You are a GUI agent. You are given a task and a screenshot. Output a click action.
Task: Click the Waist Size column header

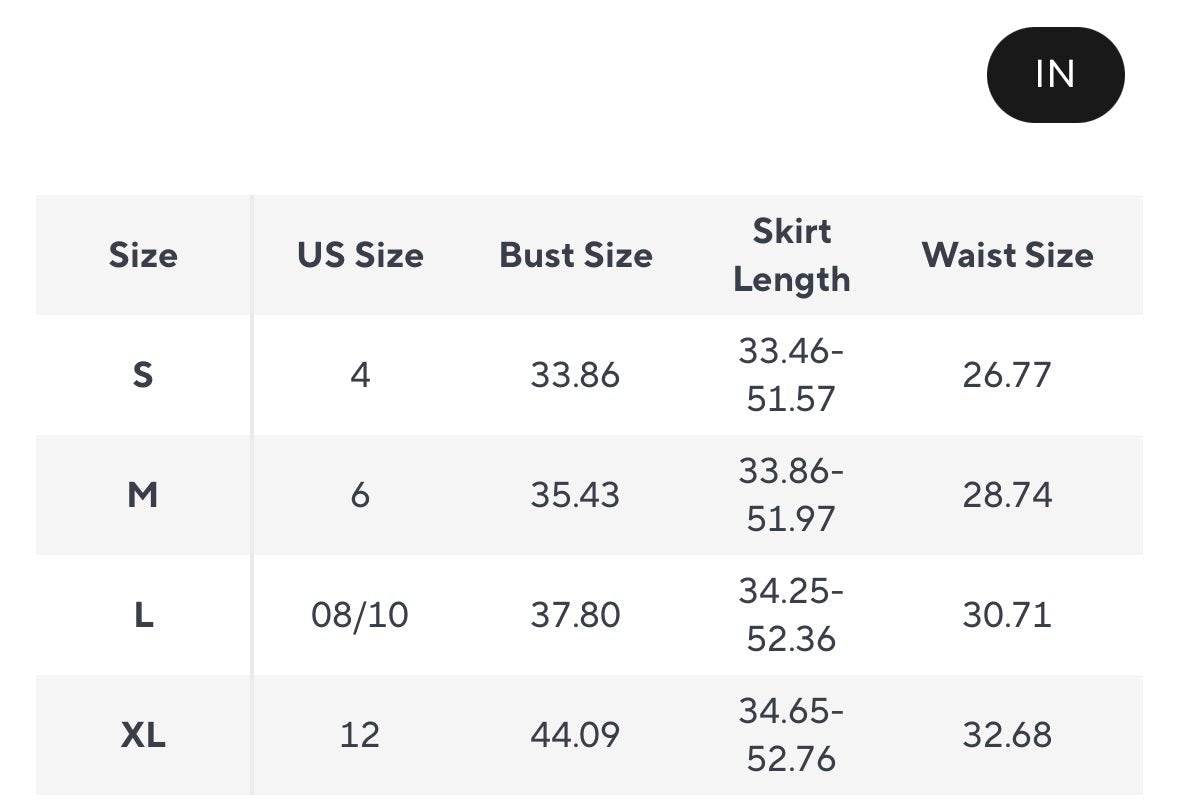1007,255
